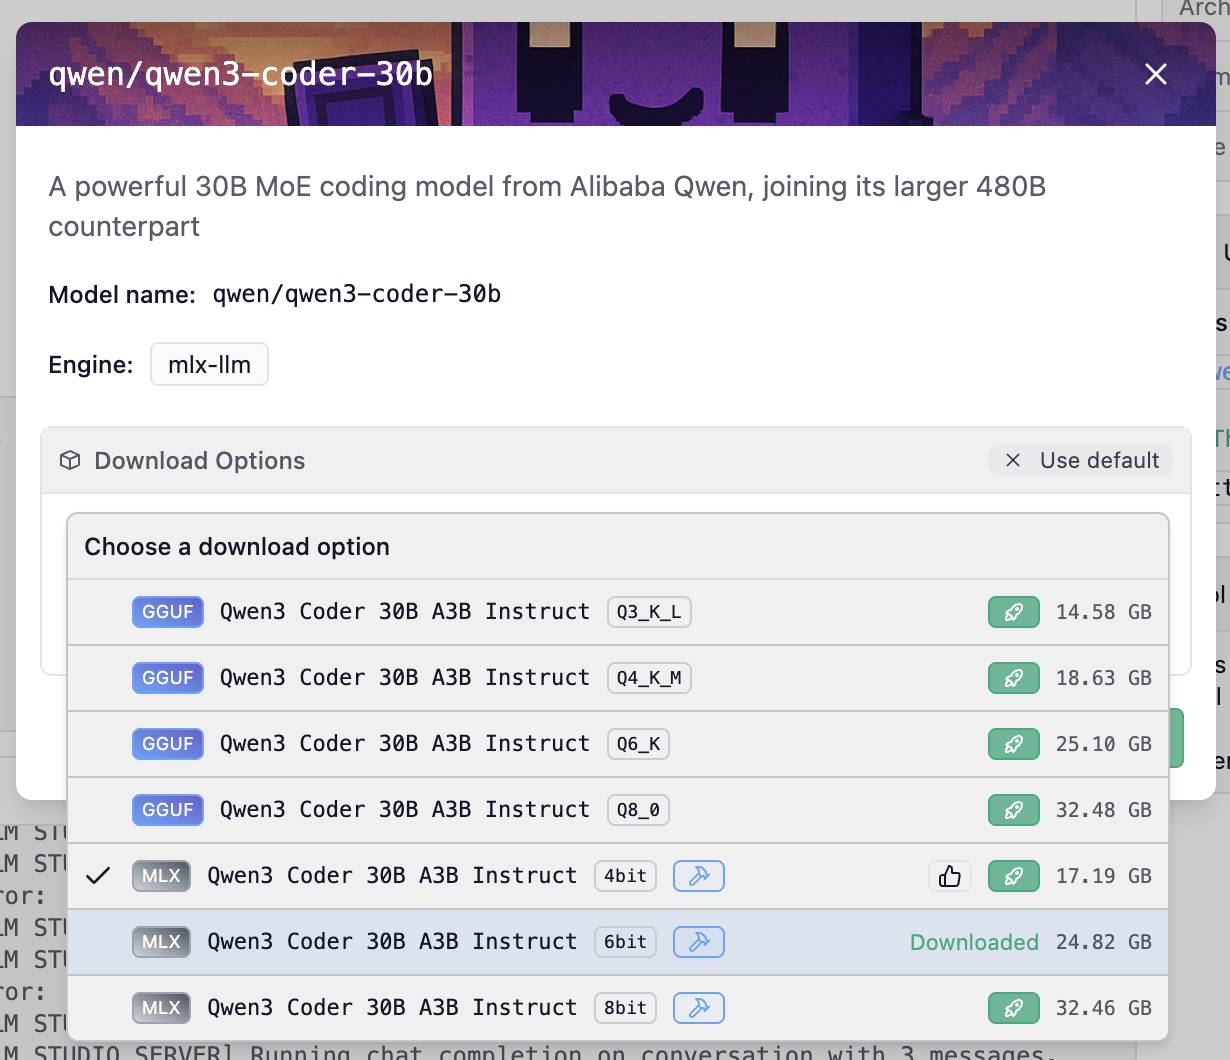Click the rocket icon on the Q8_0 row

[1014, 809]
